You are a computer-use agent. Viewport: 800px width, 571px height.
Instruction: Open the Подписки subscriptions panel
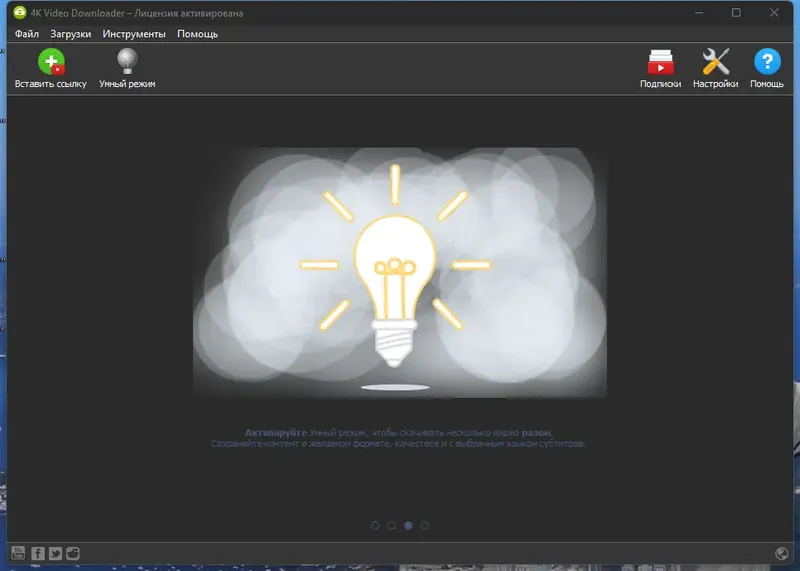(660, 68)
